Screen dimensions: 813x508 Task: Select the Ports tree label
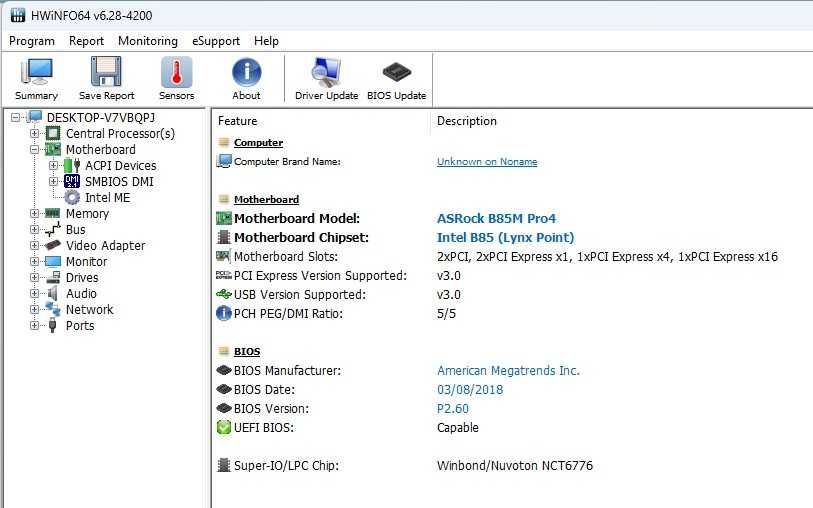[80, 326]
